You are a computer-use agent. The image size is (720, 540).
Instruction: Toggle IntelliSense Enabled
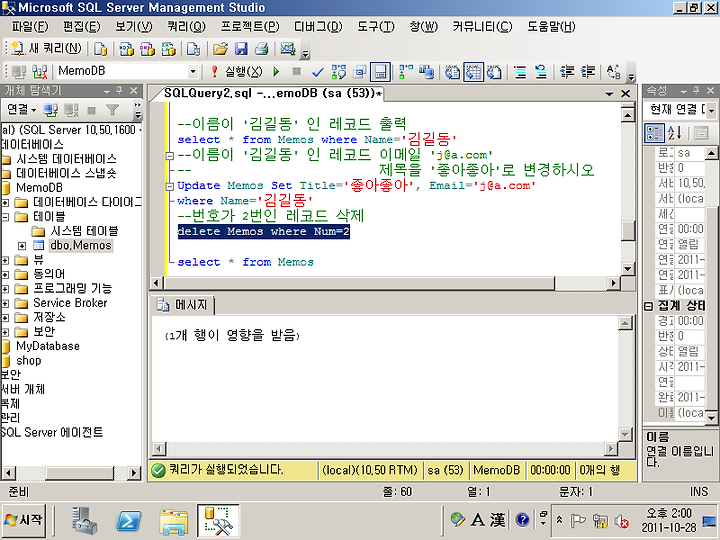380,72
